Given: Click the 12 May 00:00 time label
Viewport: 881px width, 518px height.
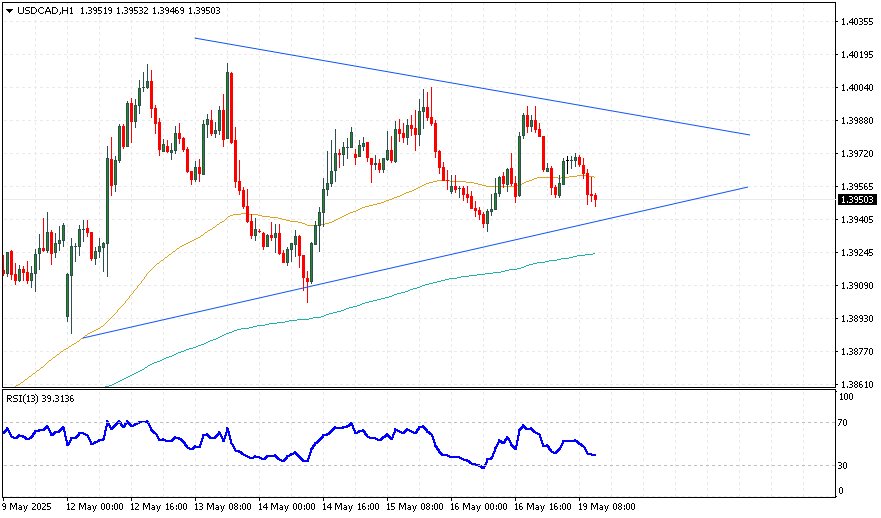Looking at the screenshot, I should click(95, 507).
